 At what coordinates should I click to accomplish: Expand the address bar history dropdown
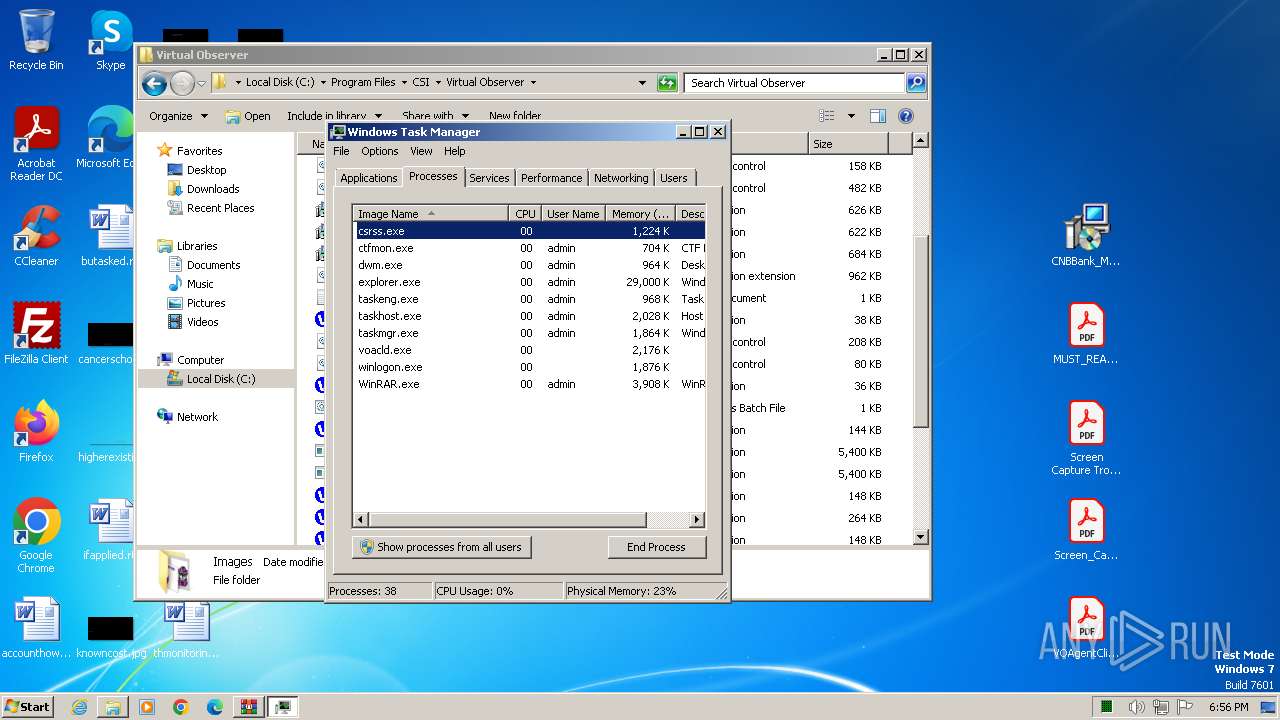(x=642, y=83)
